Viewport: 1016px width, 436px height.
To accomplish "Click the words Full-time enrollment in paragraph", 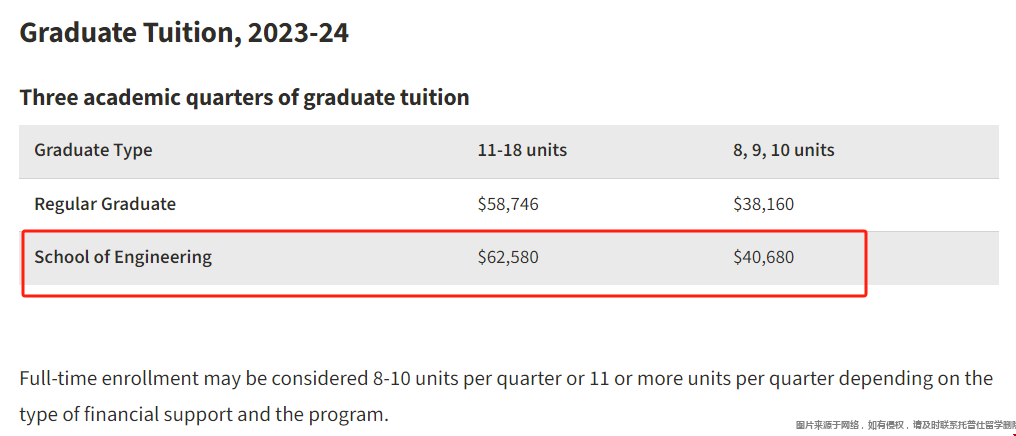I will click(109, 378).
